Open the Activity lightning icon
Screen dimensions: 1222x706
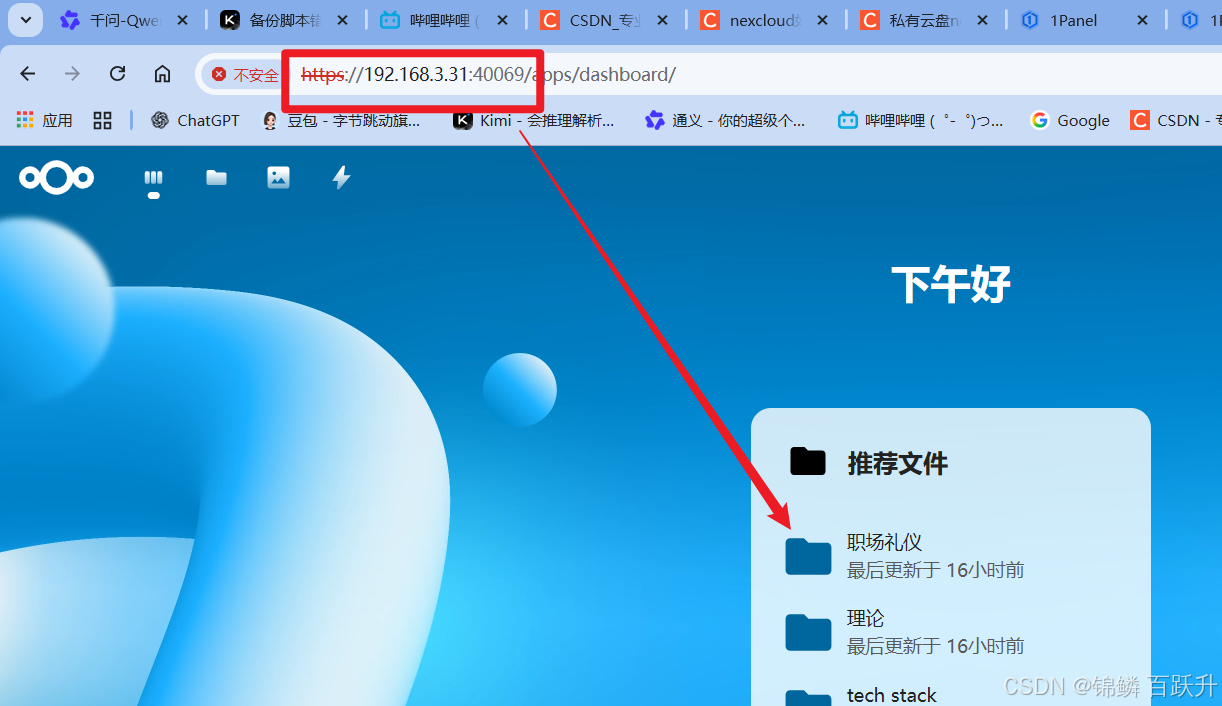click(341, 178)
